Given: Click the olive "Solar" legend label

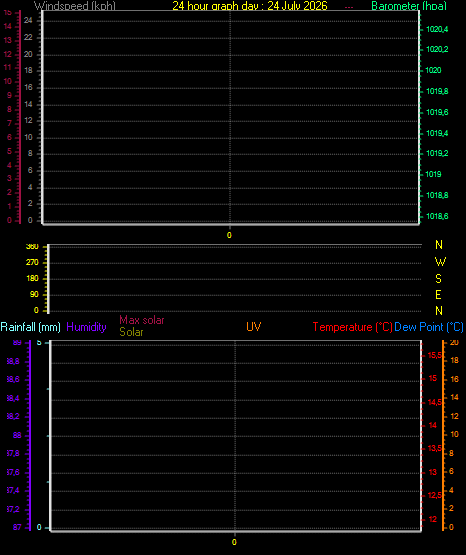Looking at the screenshot, I should pos(131,332).
